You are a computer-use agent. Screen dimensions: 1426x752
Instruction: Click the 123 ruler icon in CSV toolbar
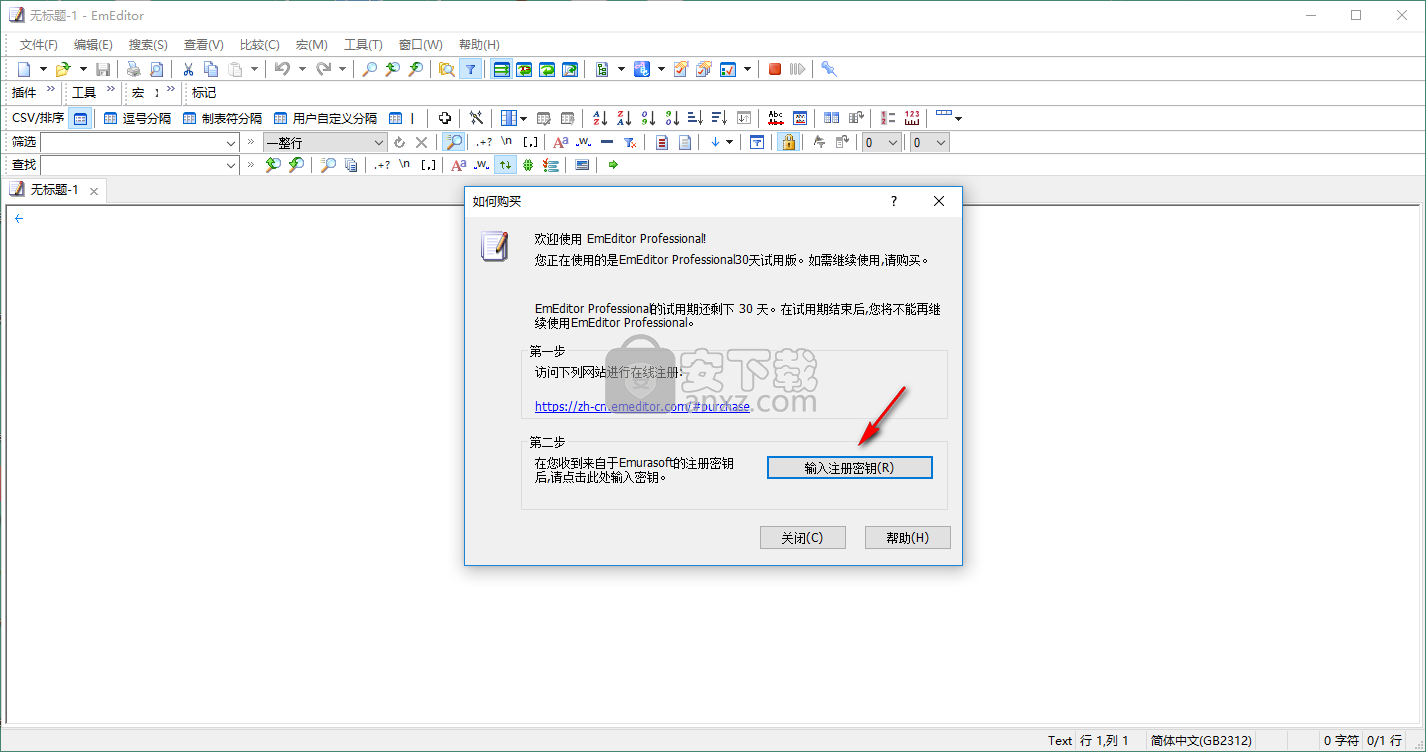[911, 117]
